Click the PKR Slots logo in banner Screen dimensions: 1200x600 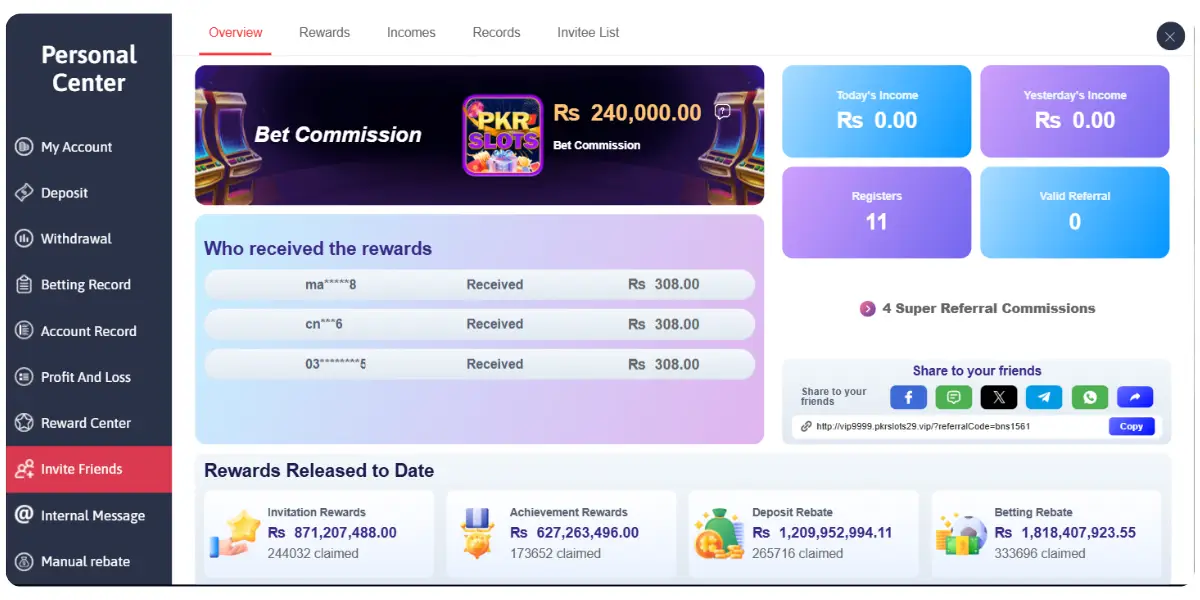503,136
